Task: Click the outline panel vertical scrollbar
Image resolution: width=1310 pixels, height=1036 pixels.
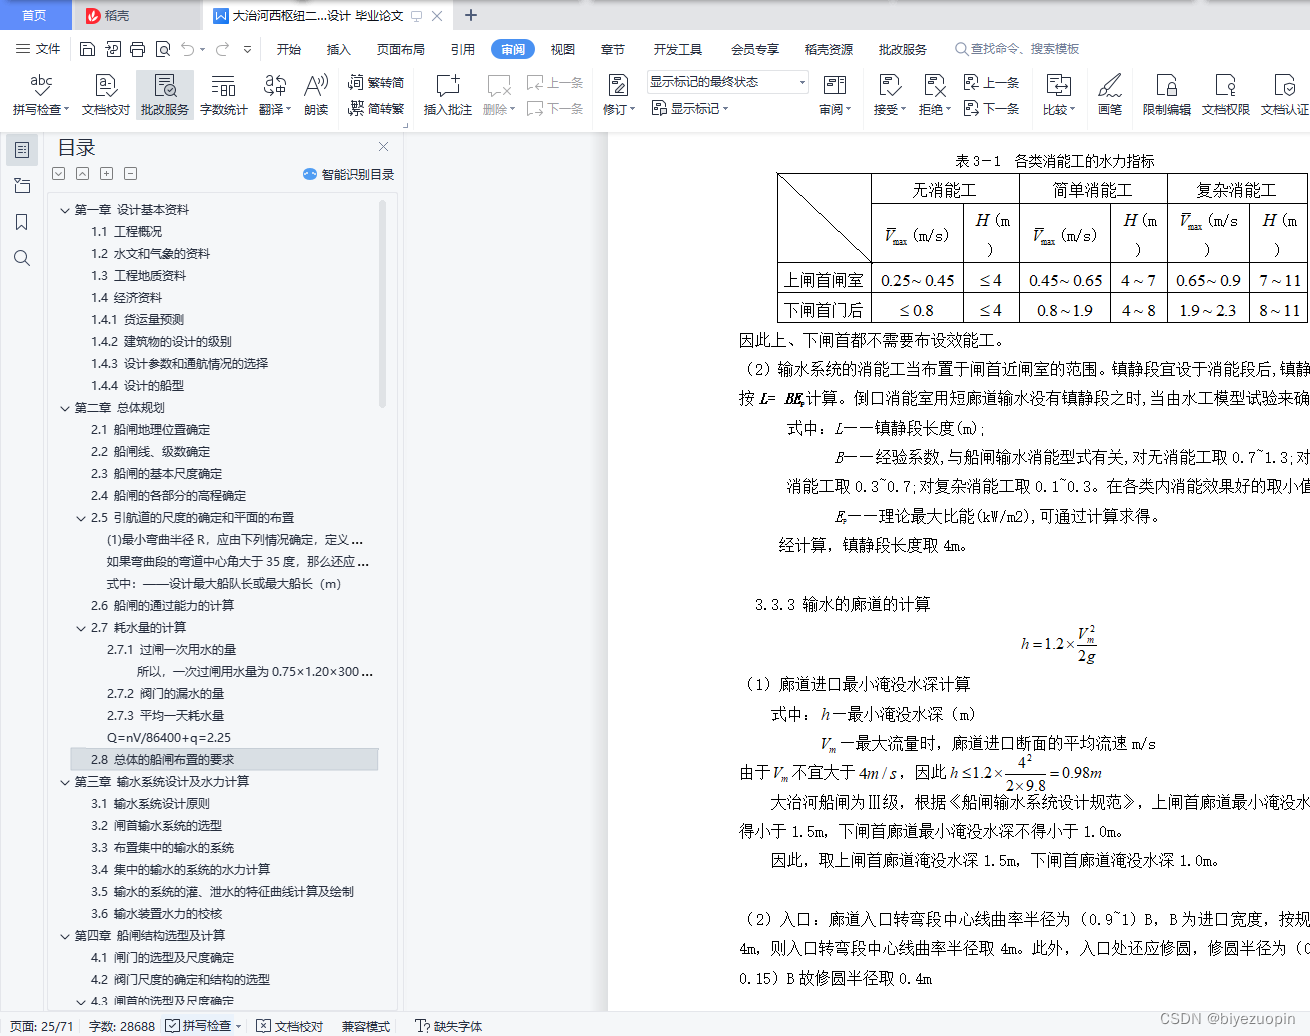Action: [x=382, y=304]
